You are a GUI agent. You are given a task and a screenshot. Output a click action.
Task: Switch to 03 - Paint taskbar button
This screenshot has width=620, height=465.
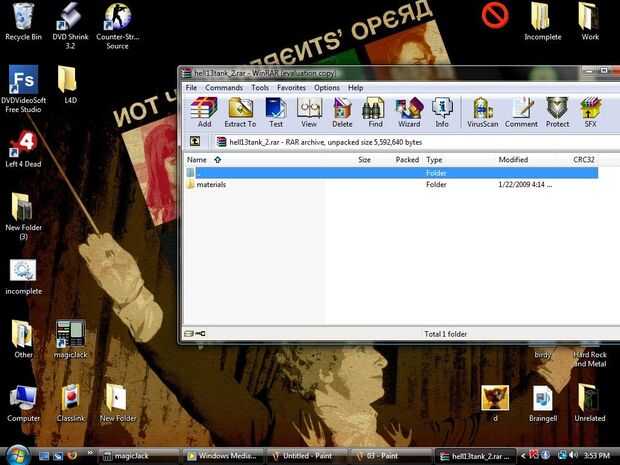click(x=389, y=456)
